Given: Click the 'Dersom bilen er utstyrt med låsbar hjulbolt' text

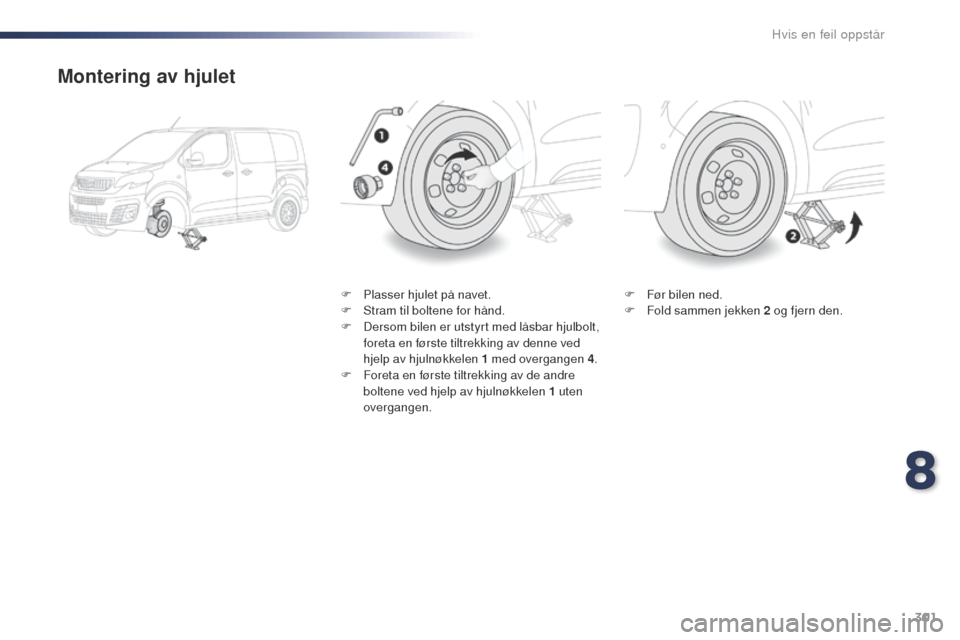Looking at the screenshot, I should tap(481, 326).
